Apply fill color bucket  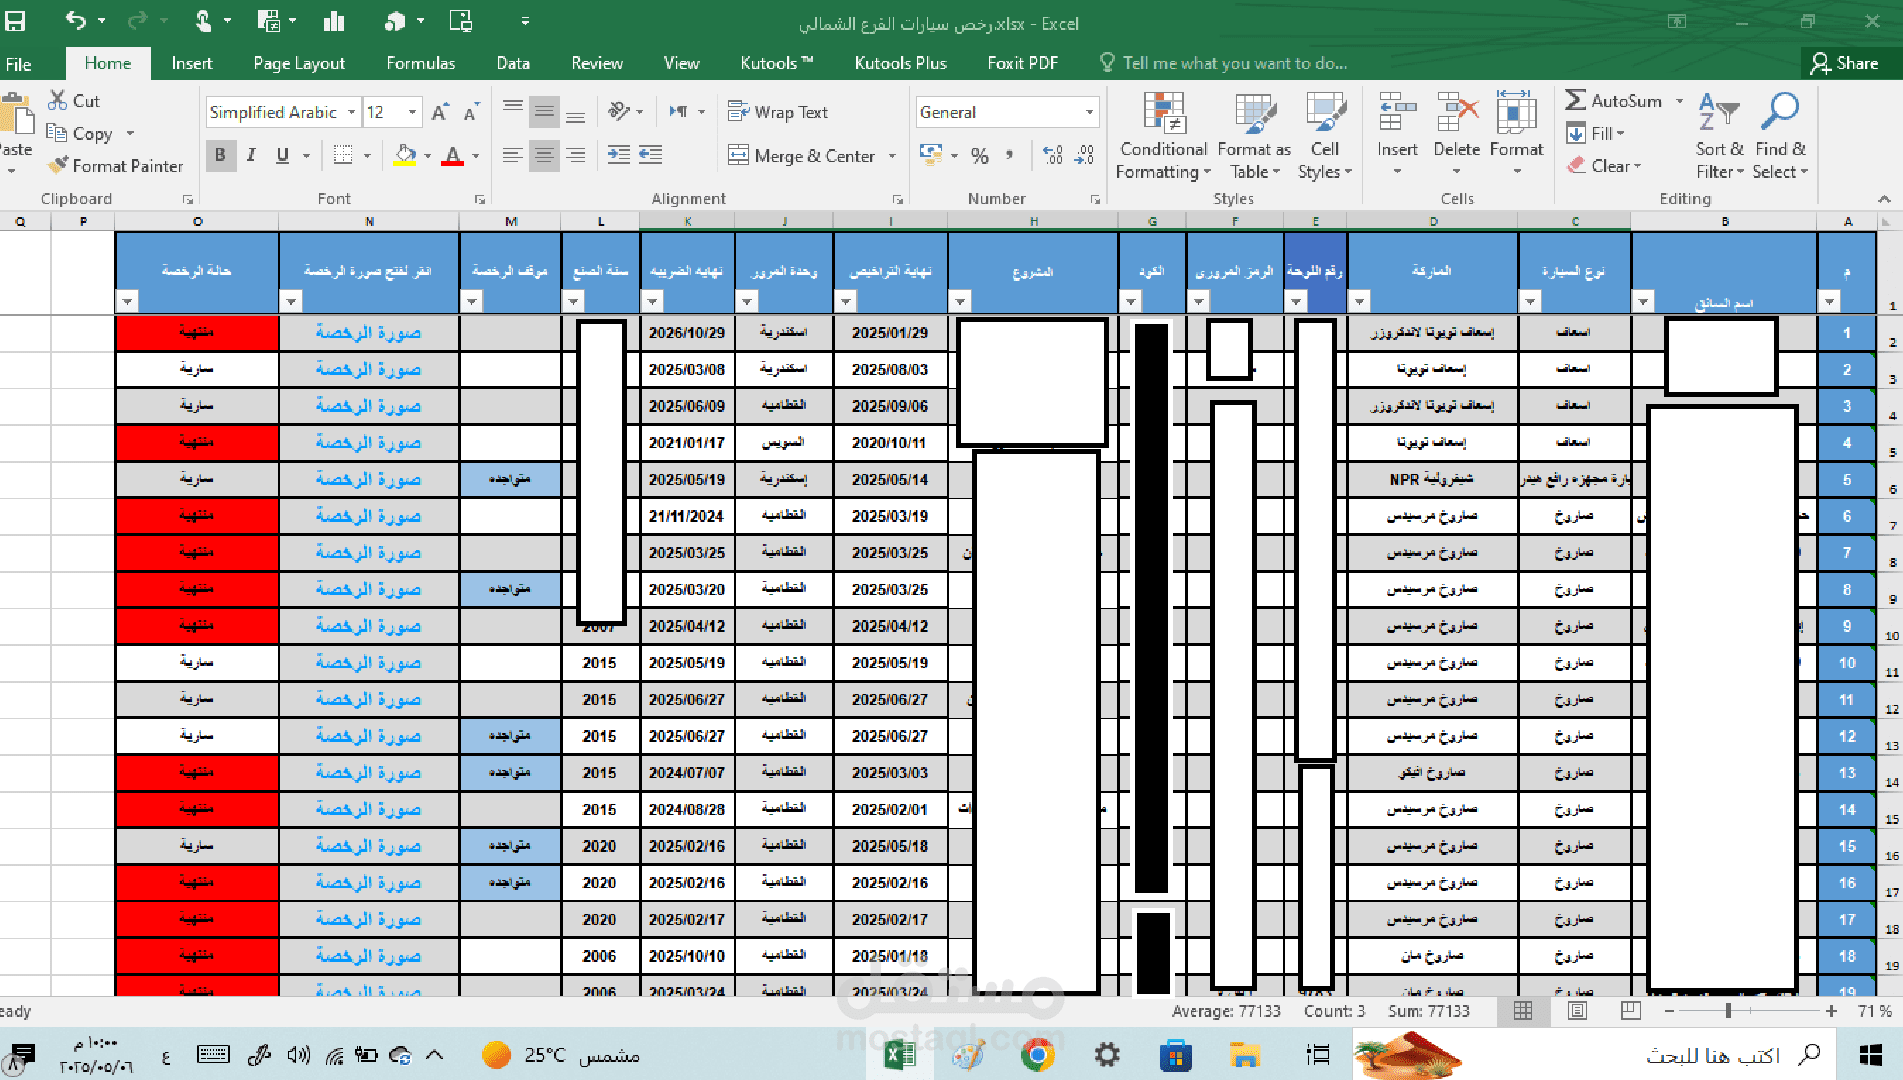(x=405, y=155)
